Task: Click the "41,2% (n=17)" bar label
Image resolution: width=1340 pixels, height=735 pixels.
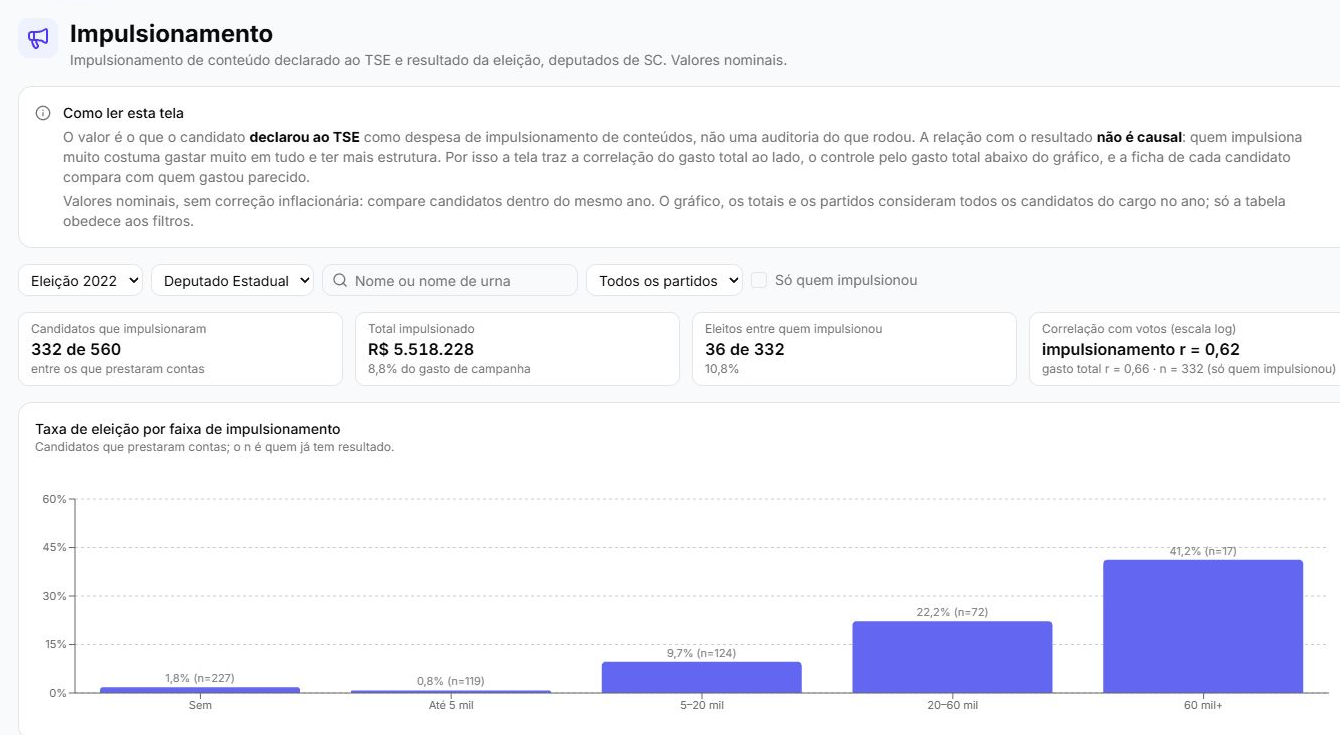Action: [x=1203, y=551]
